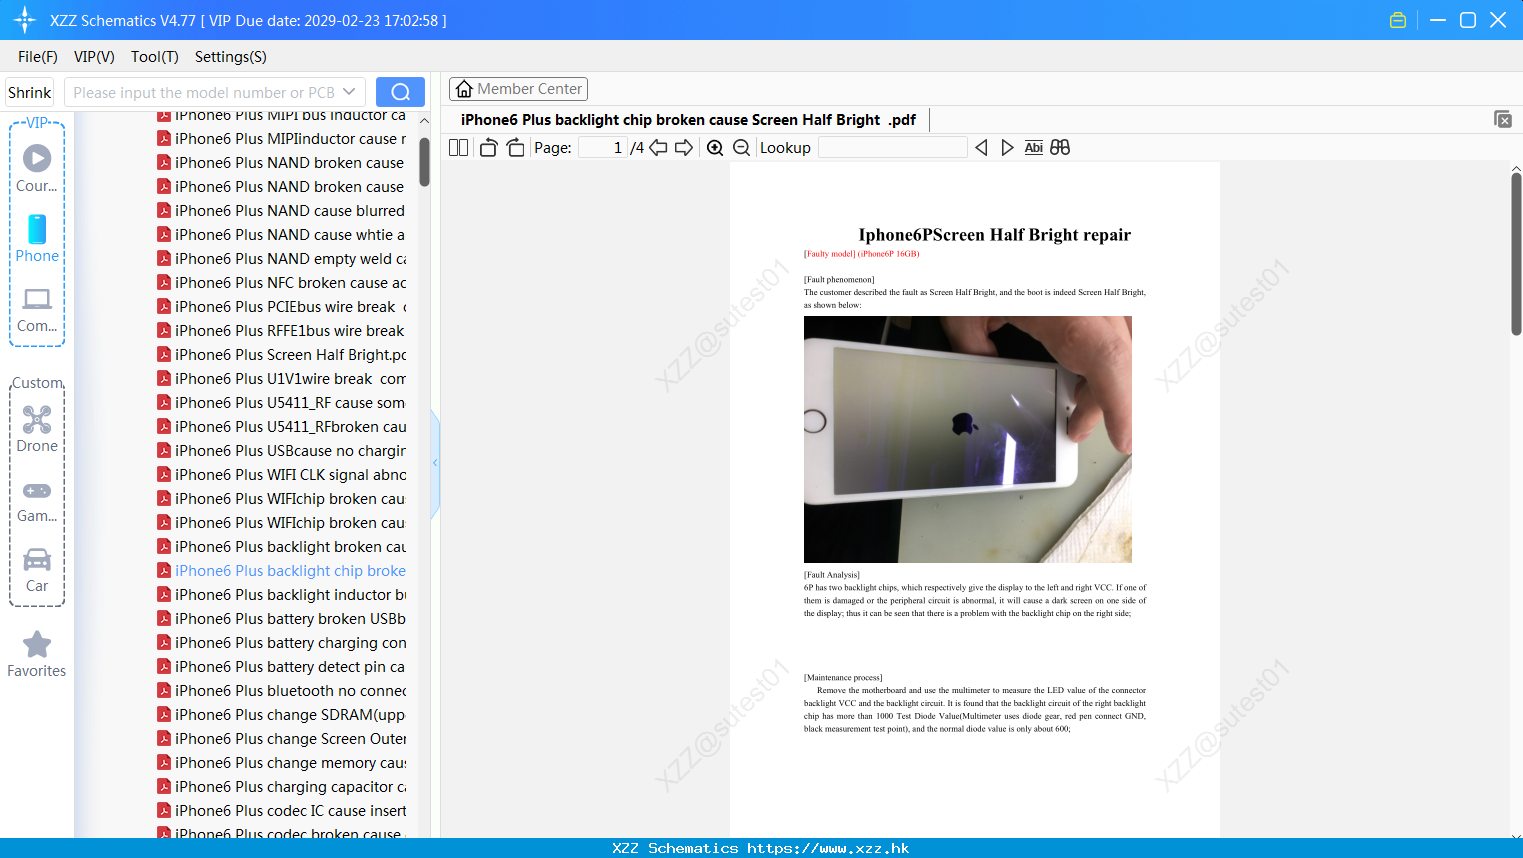This screenshot has width=1523, height=858.
Task: Select the backlight chip broken PDF tab
Action: [688, 120]
